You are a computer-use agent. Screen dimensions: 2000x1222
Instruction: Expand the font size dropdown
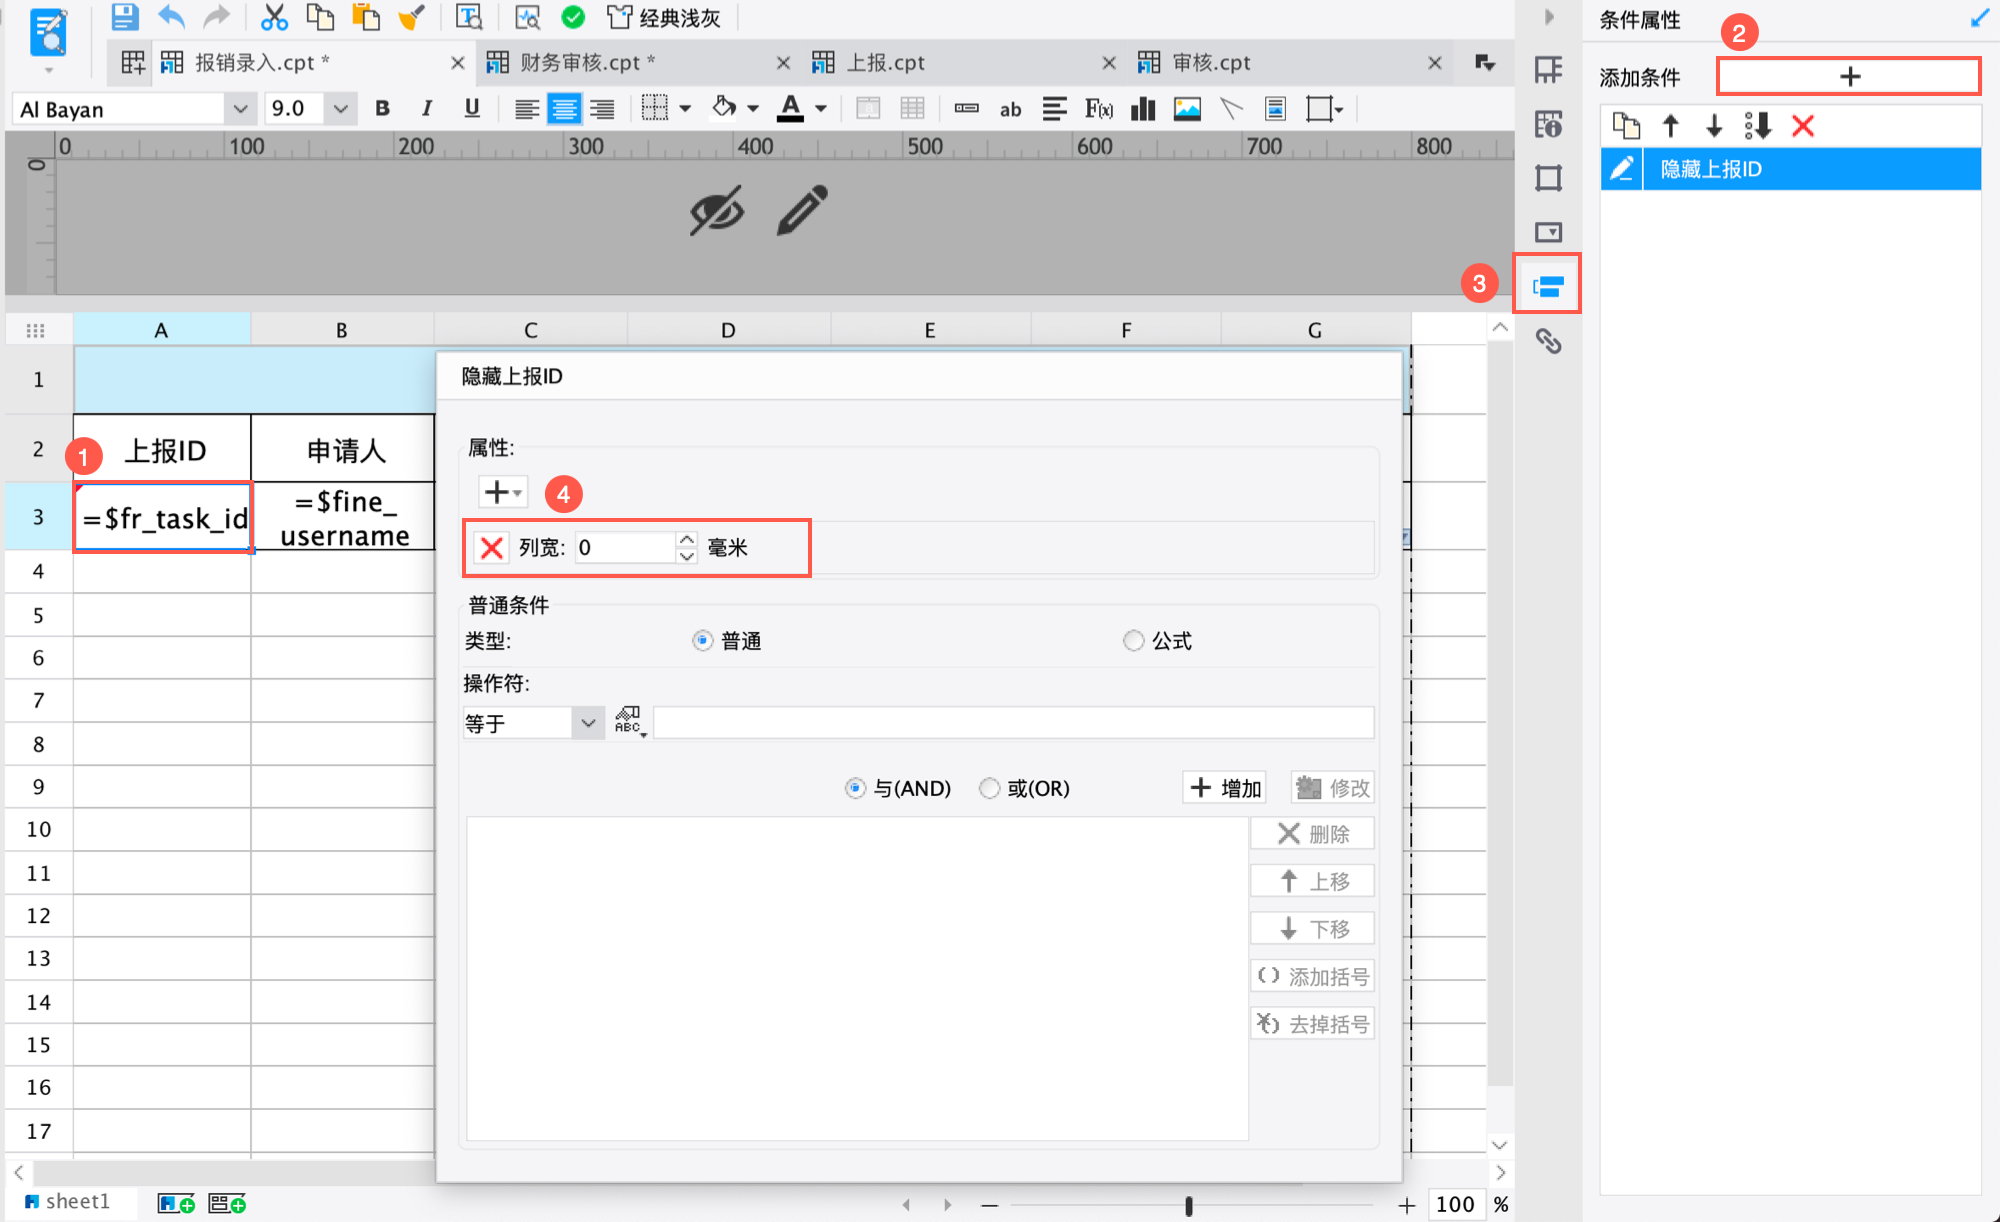point(340,109)
